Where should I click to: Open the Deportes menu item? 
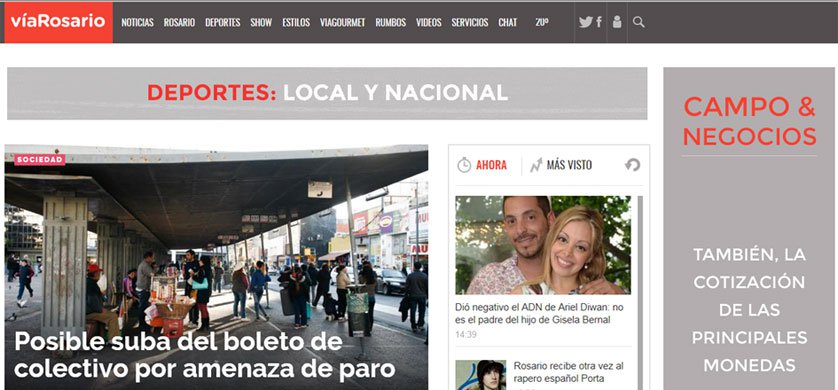(222, 22)
